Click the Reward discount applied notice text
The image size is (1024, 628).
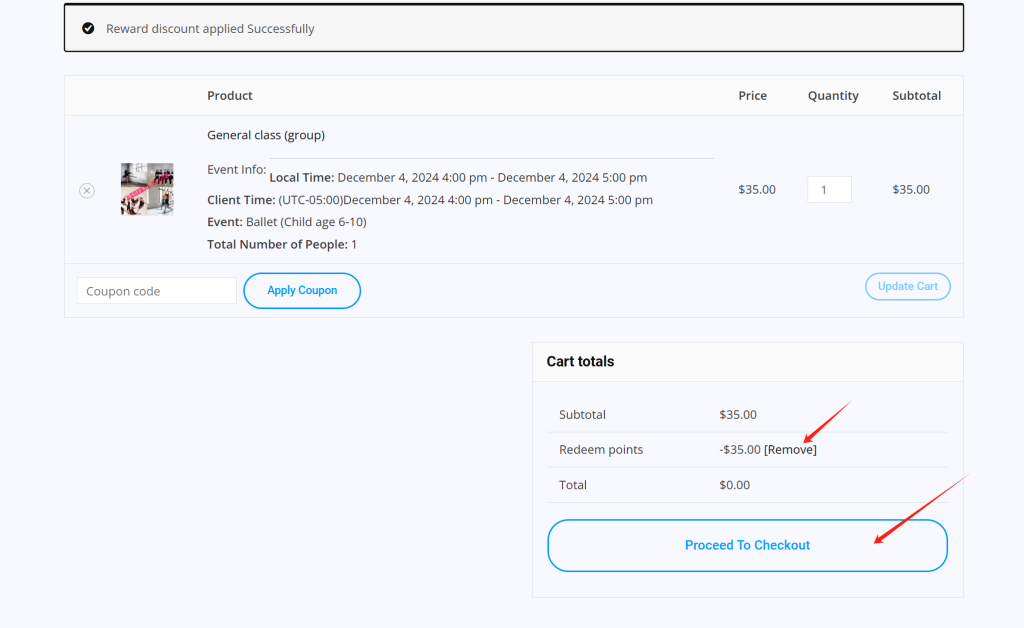210,29
